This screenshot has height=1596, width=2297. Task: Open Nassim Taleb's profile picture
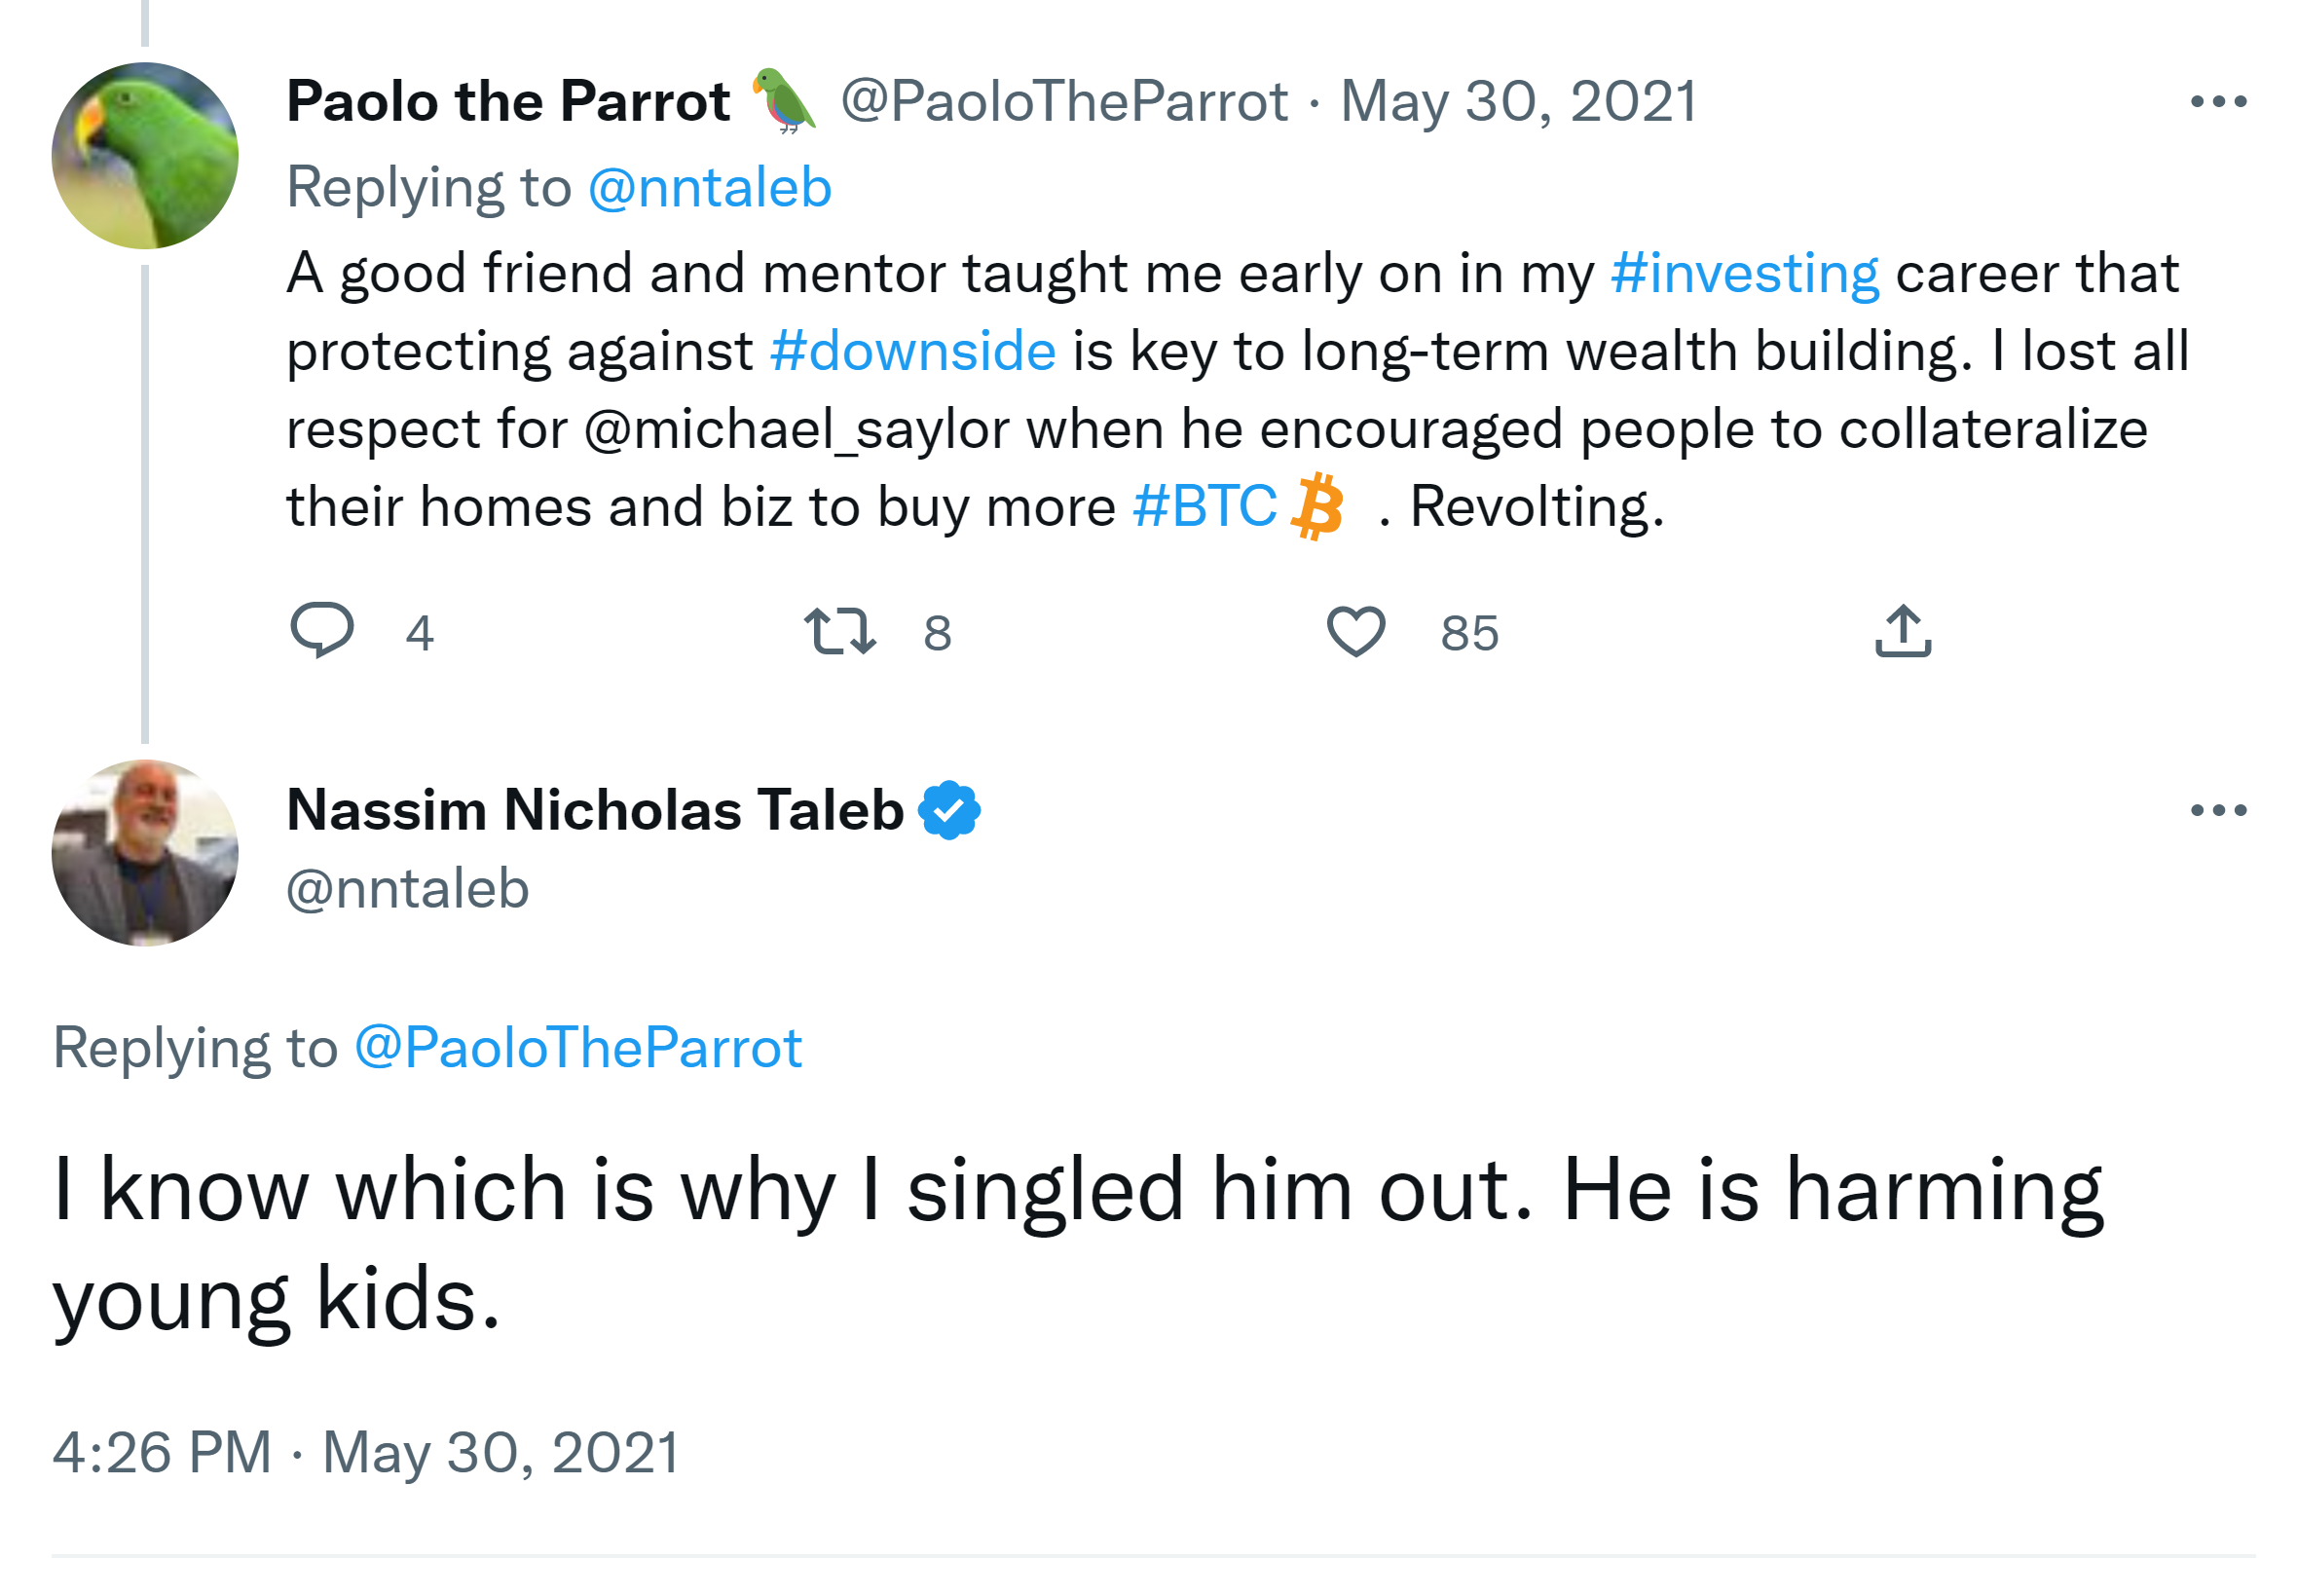(x=145, y=852)
